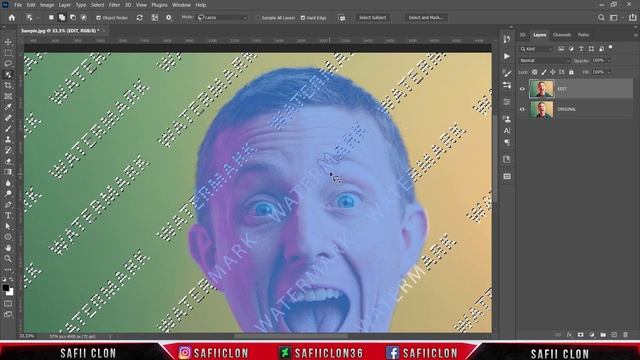
Task: Select the Ellipse shape tool
Action: pyautogui.click(x=8, y=237)
